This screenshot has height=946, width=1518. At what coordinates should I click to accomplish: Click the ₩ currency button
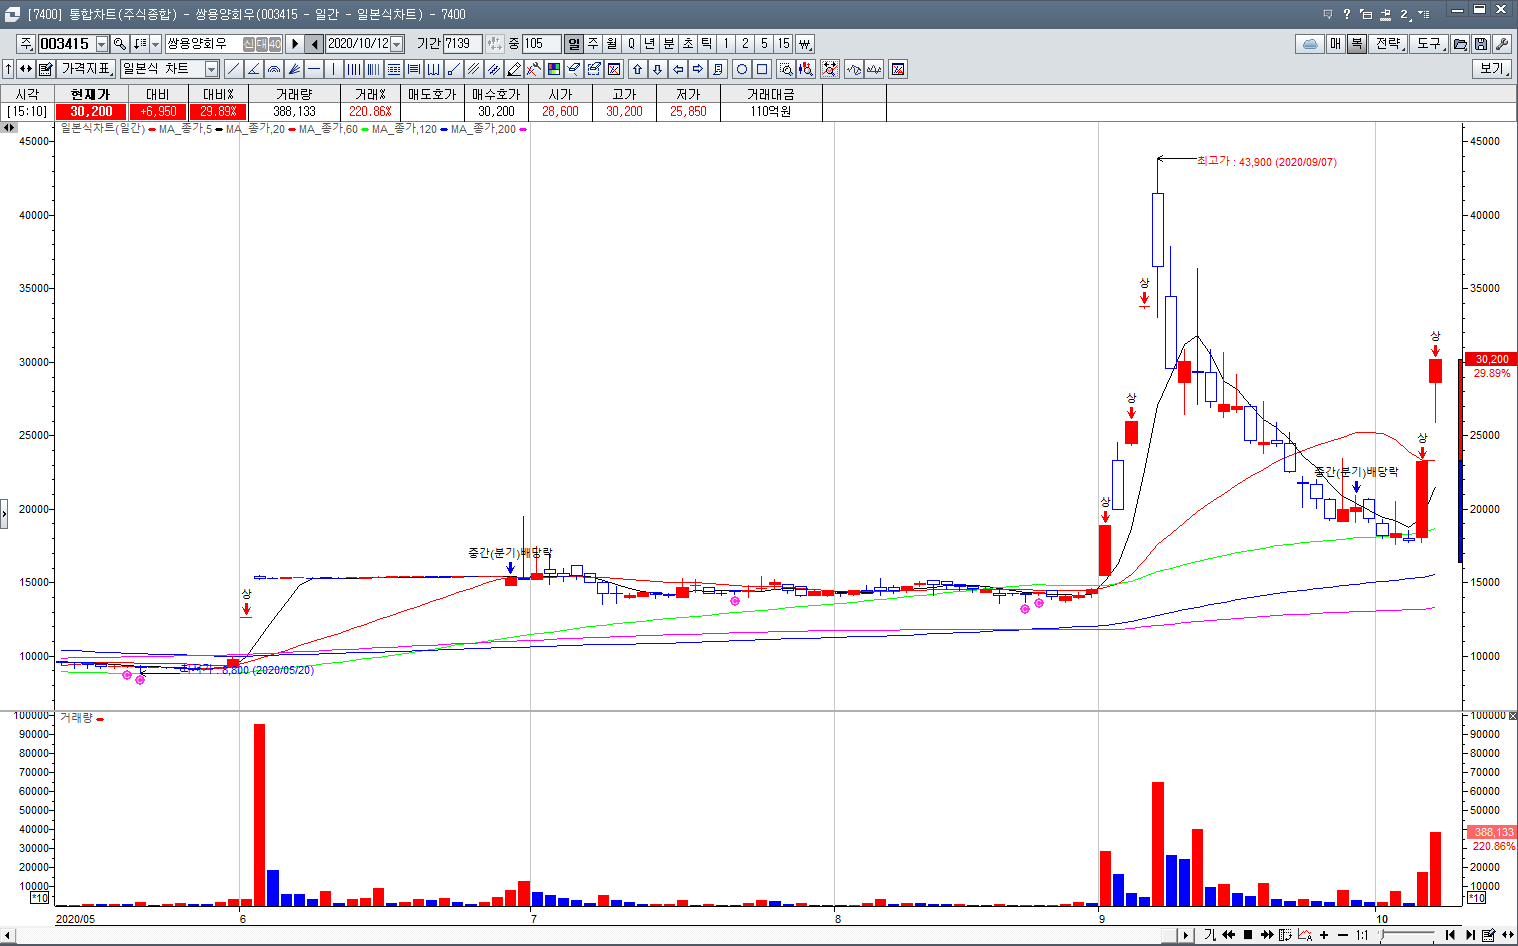(x=804, y=44)
